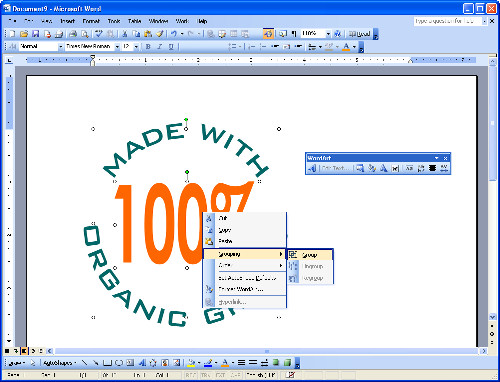This screenshot has height=382, width=500.
Task: Click WordArt Same Letter Heights icon
Action: pyautogui.click(x=409, y=168)
